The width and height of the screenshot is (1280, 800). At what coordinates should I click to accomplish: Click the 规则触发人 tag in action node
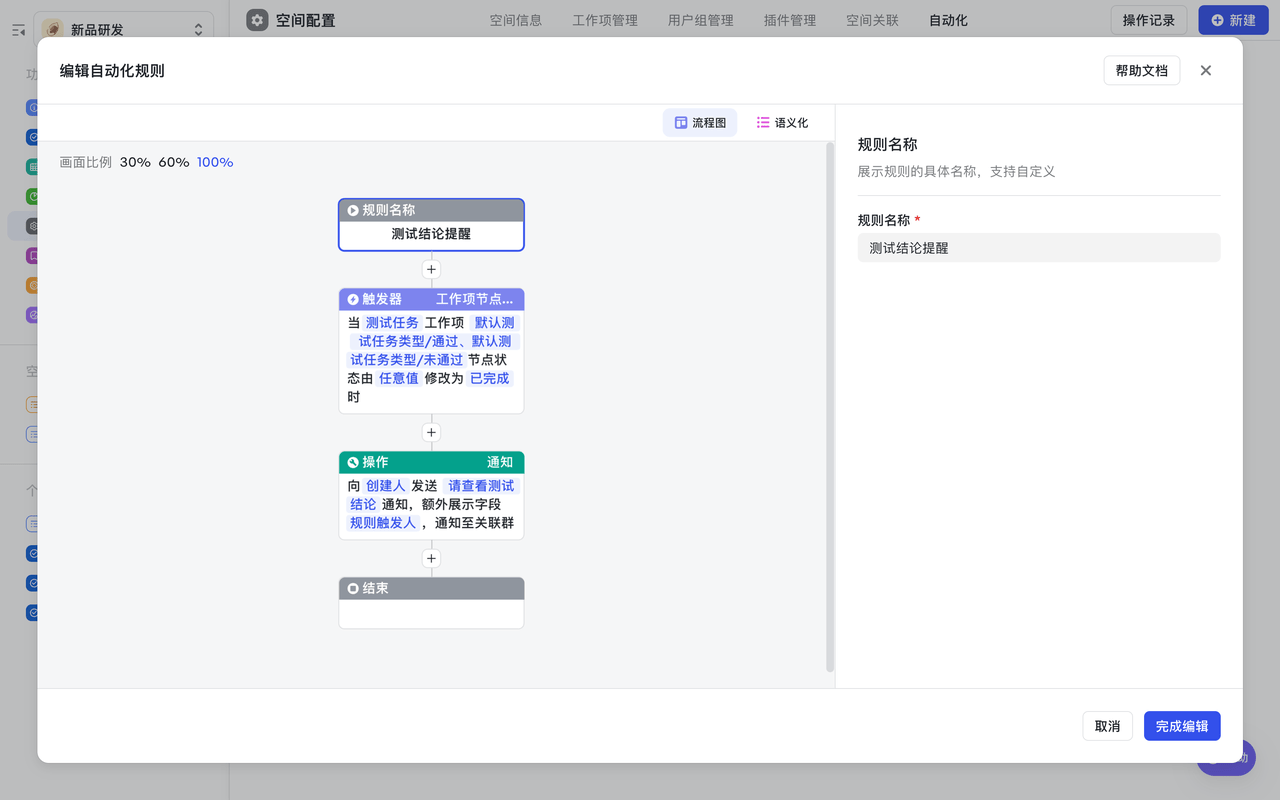(383, 523)
